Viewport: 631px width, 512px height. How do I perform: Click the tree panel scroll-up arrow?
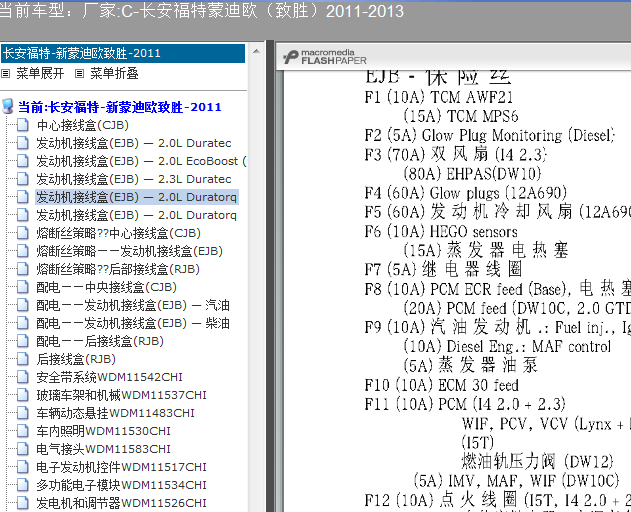click(x=256, y=51)
